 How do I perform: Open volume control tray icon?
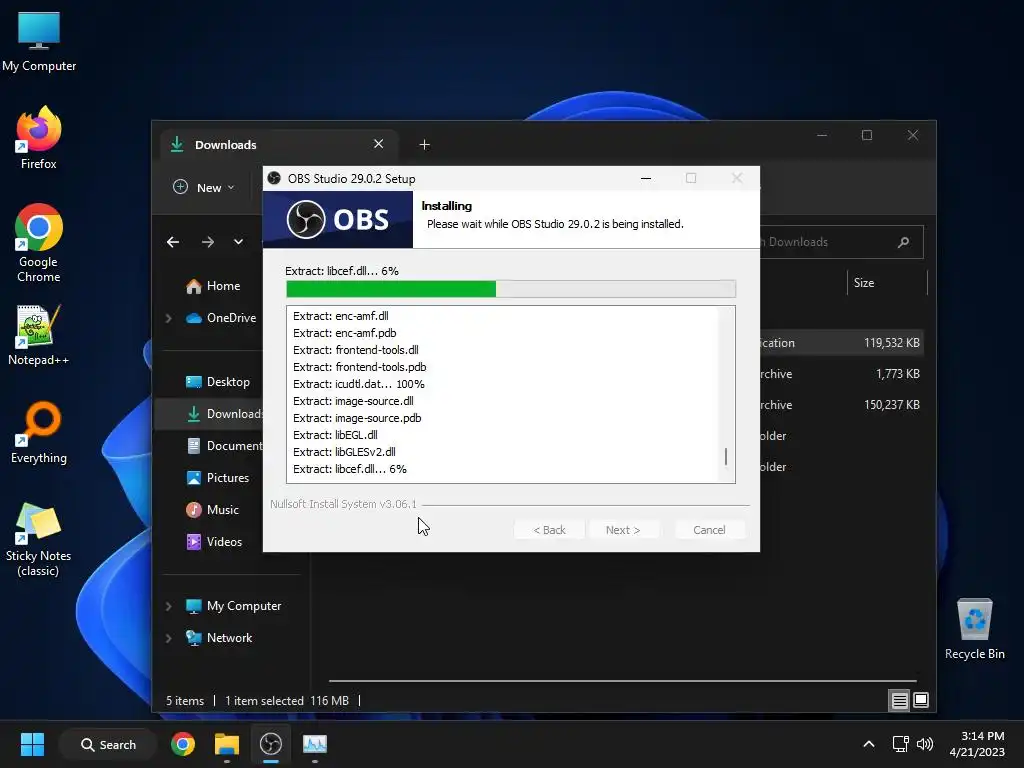pyautogui.click(x=925, y=744)
